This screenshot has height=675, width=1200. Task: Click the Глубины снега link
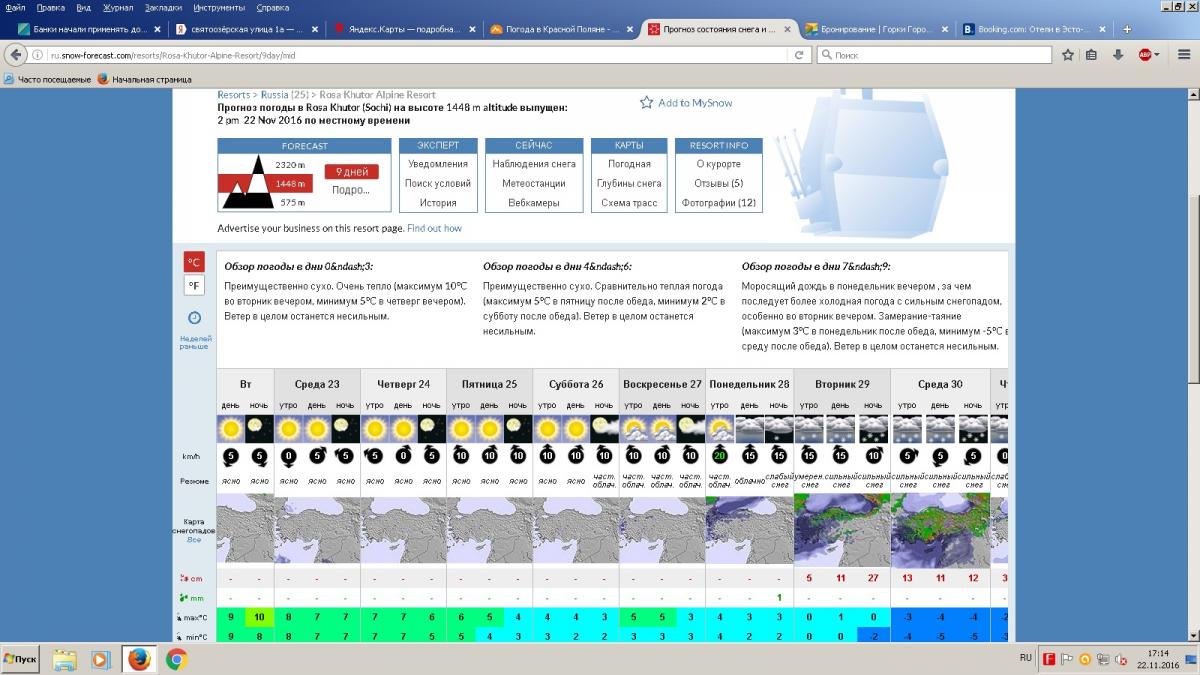pyautogui.click(x=629, y=184)
